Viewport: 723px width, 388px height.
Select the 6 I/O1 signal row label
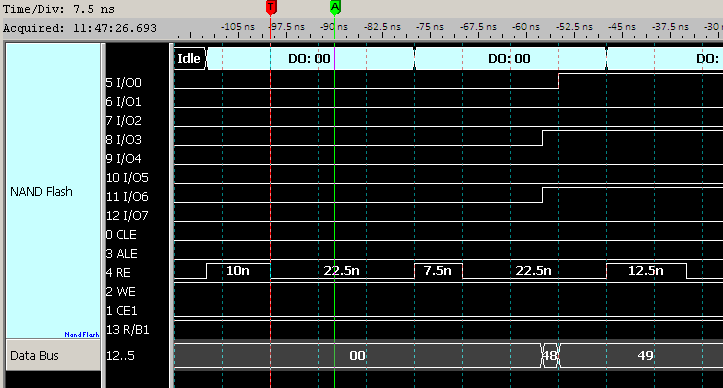coord(124,101)
